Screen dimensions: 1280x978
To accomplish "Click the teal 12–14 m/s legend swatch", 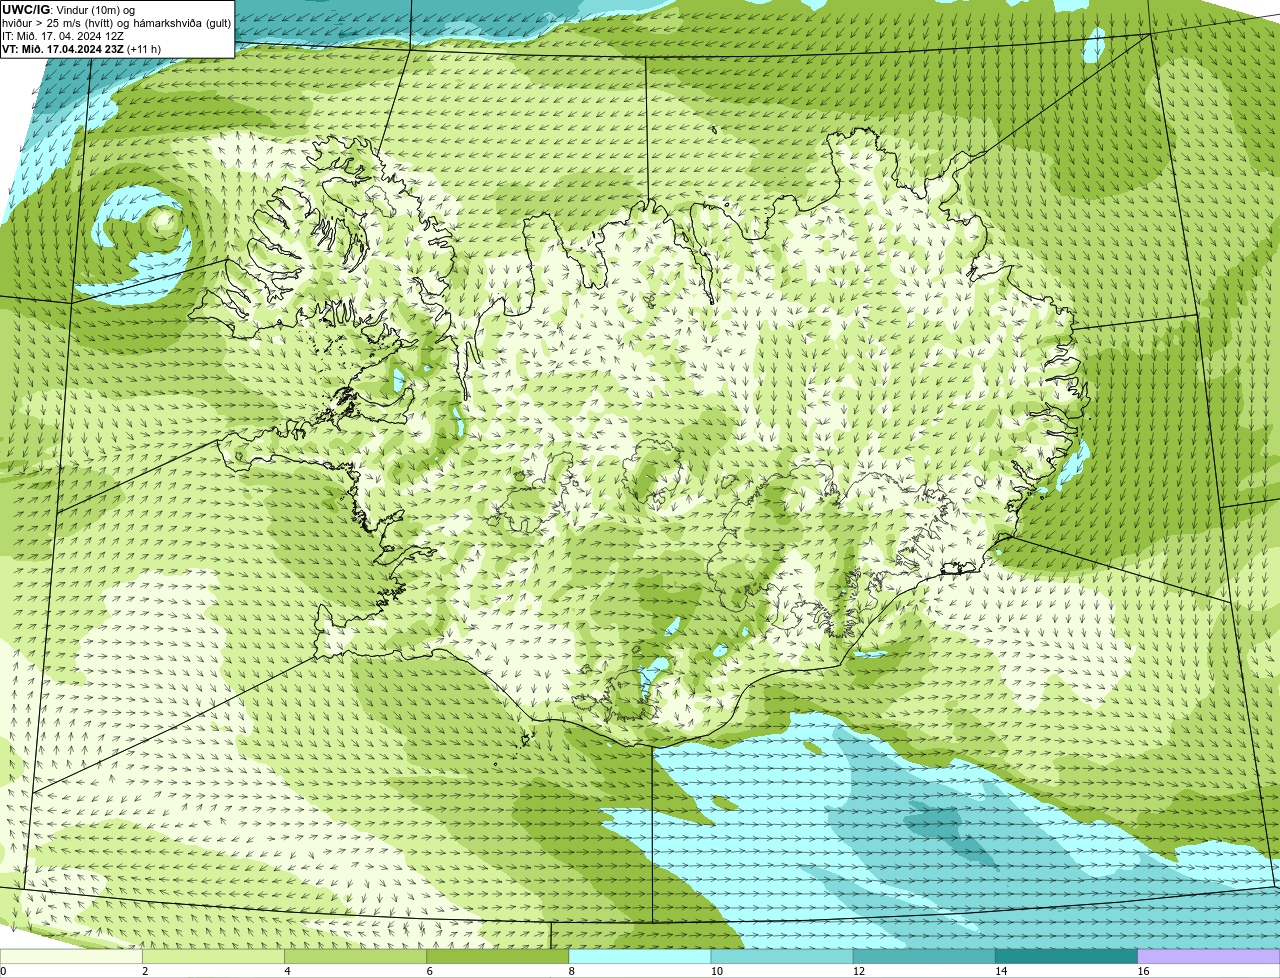I will 924,956.
